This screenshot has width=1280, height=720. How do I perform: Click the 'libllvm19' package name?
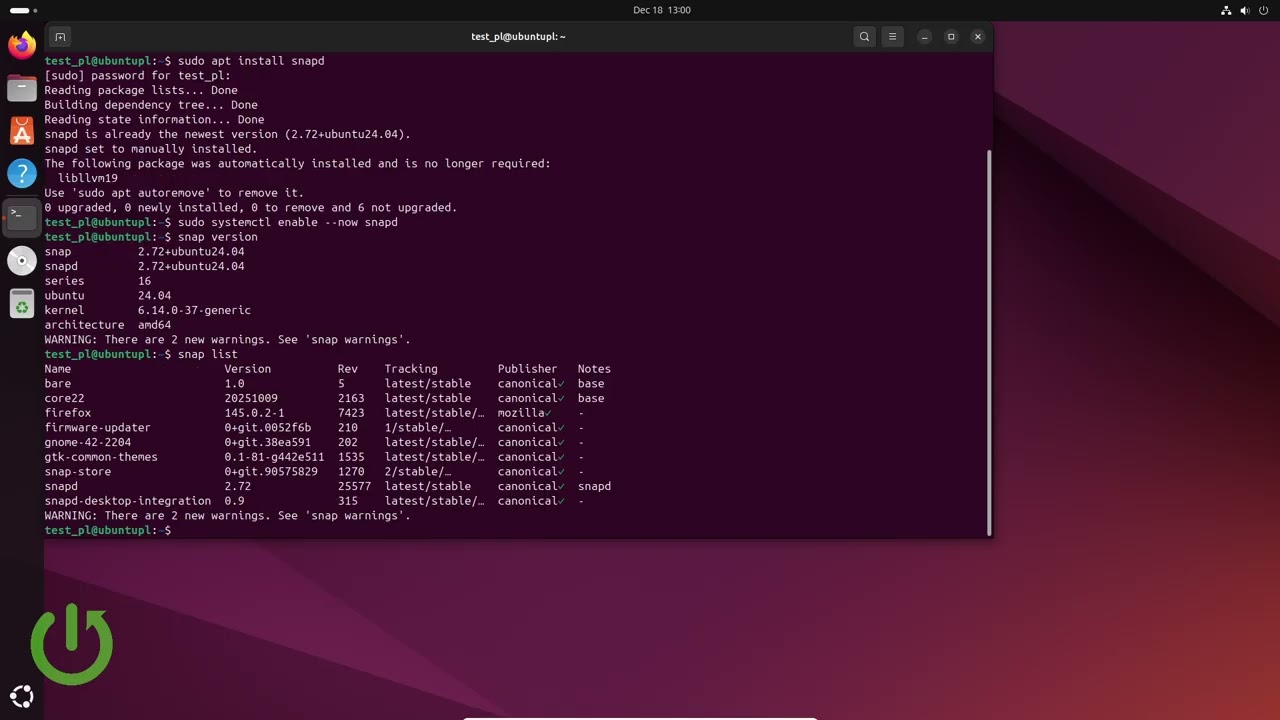[x=88, y=178]
